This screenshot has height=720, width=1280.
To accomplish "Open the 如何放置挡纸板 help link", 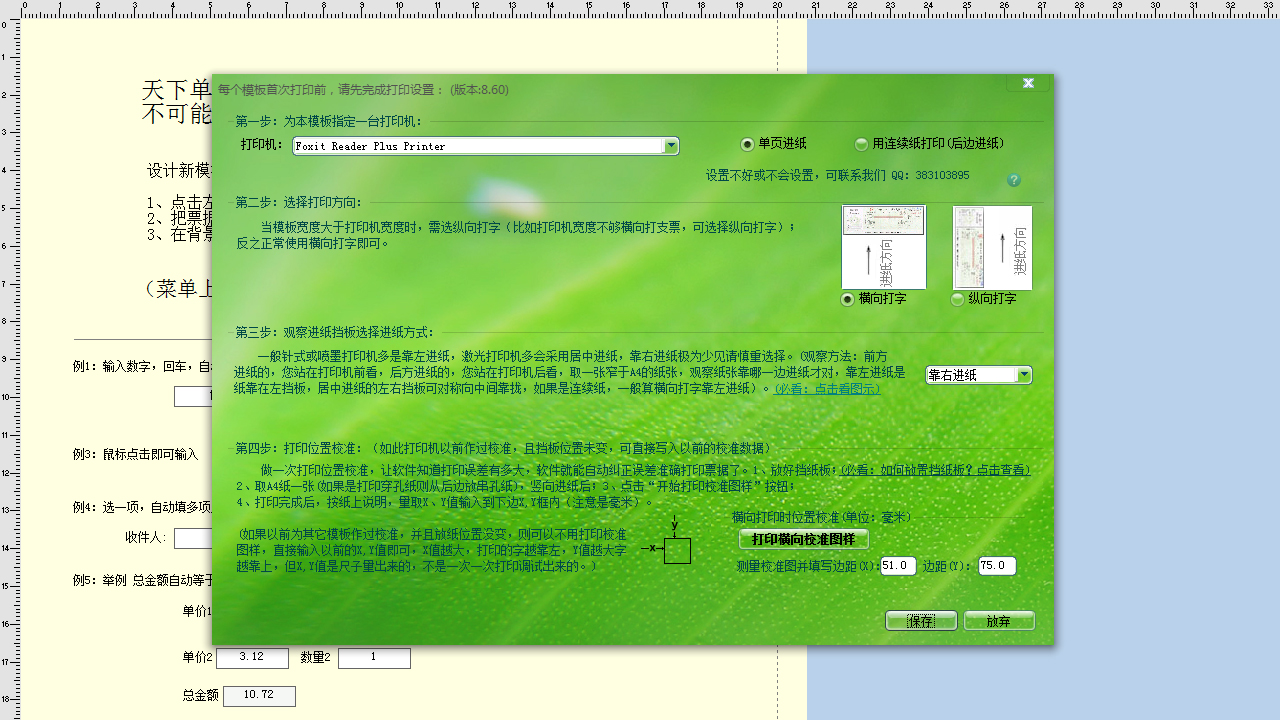I will pos(934,470).
